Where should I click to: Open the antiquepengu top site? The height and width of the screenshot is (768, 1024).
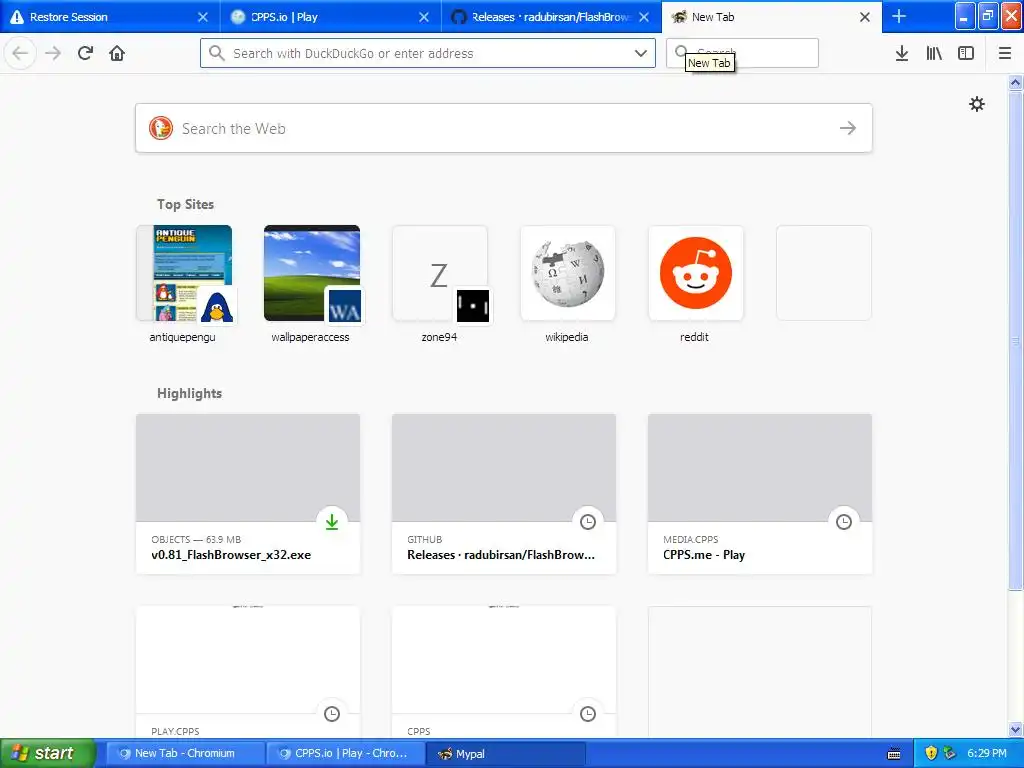click(x=184, y=273)
